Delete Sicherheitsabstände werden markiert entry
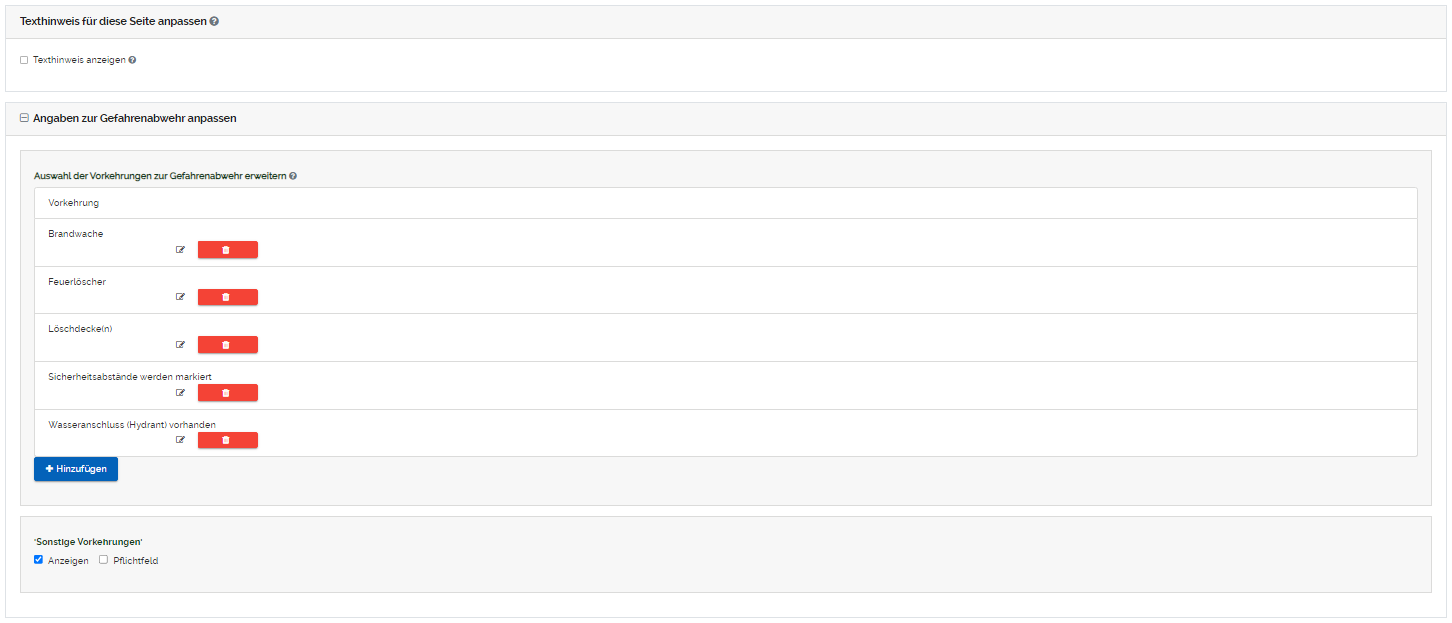This screenshot has height=623, width=1452. tap(227, 393)
